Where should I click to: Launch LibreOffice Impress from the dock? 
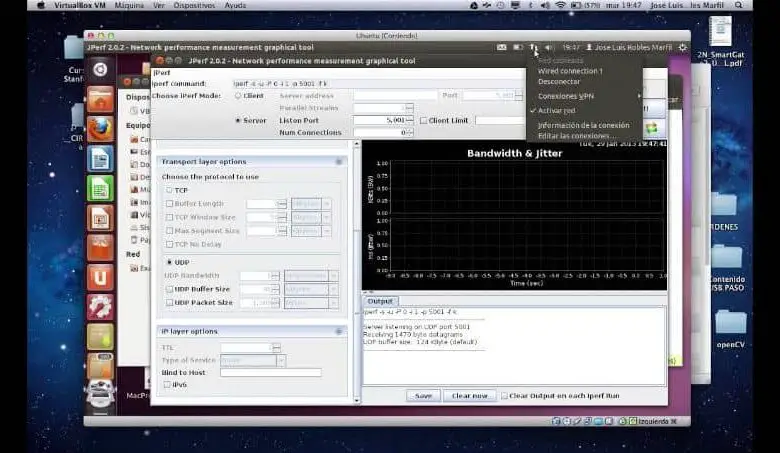point(100,219)
